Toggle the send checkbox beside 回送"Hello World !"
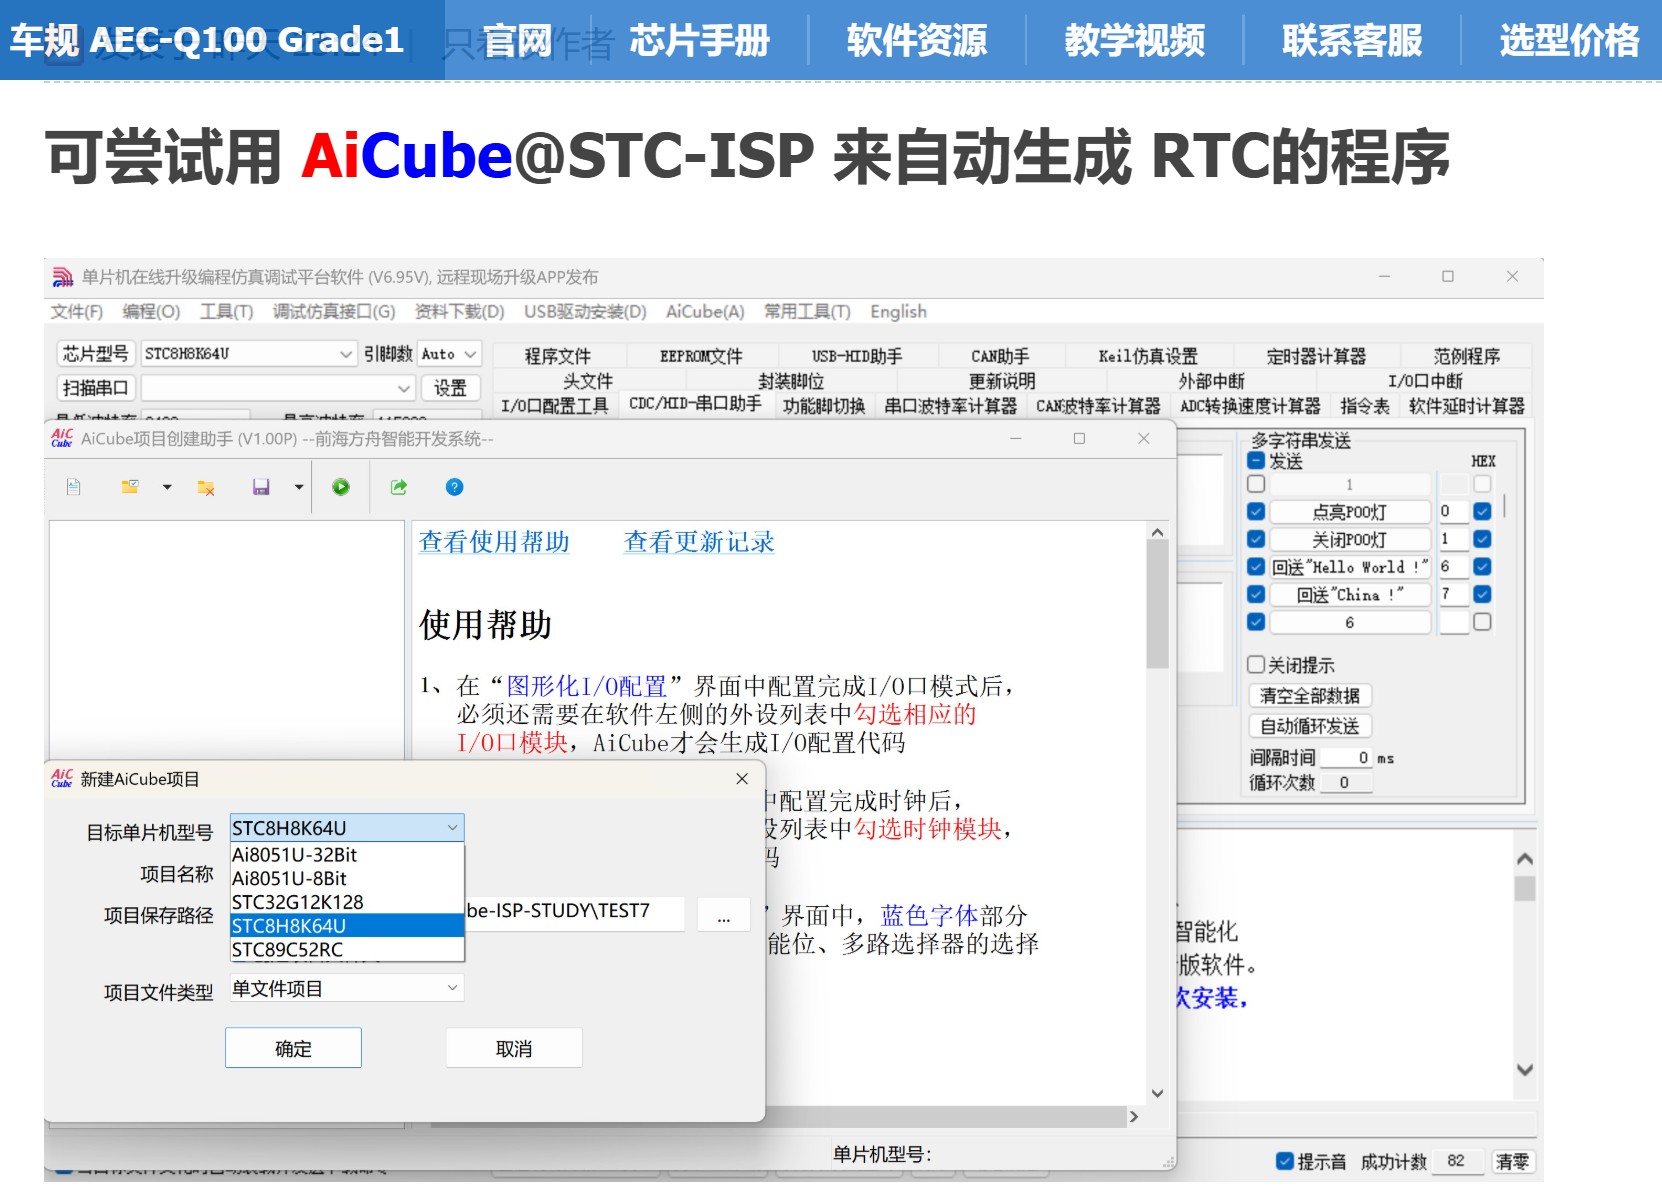Screen dimensions: 1662x1202 (1257, 566)
